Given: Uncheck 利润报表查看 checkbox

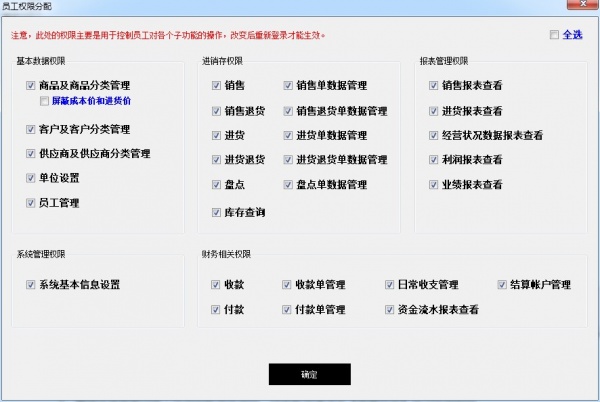Looking at the screenshot, I should click(433, 159).
